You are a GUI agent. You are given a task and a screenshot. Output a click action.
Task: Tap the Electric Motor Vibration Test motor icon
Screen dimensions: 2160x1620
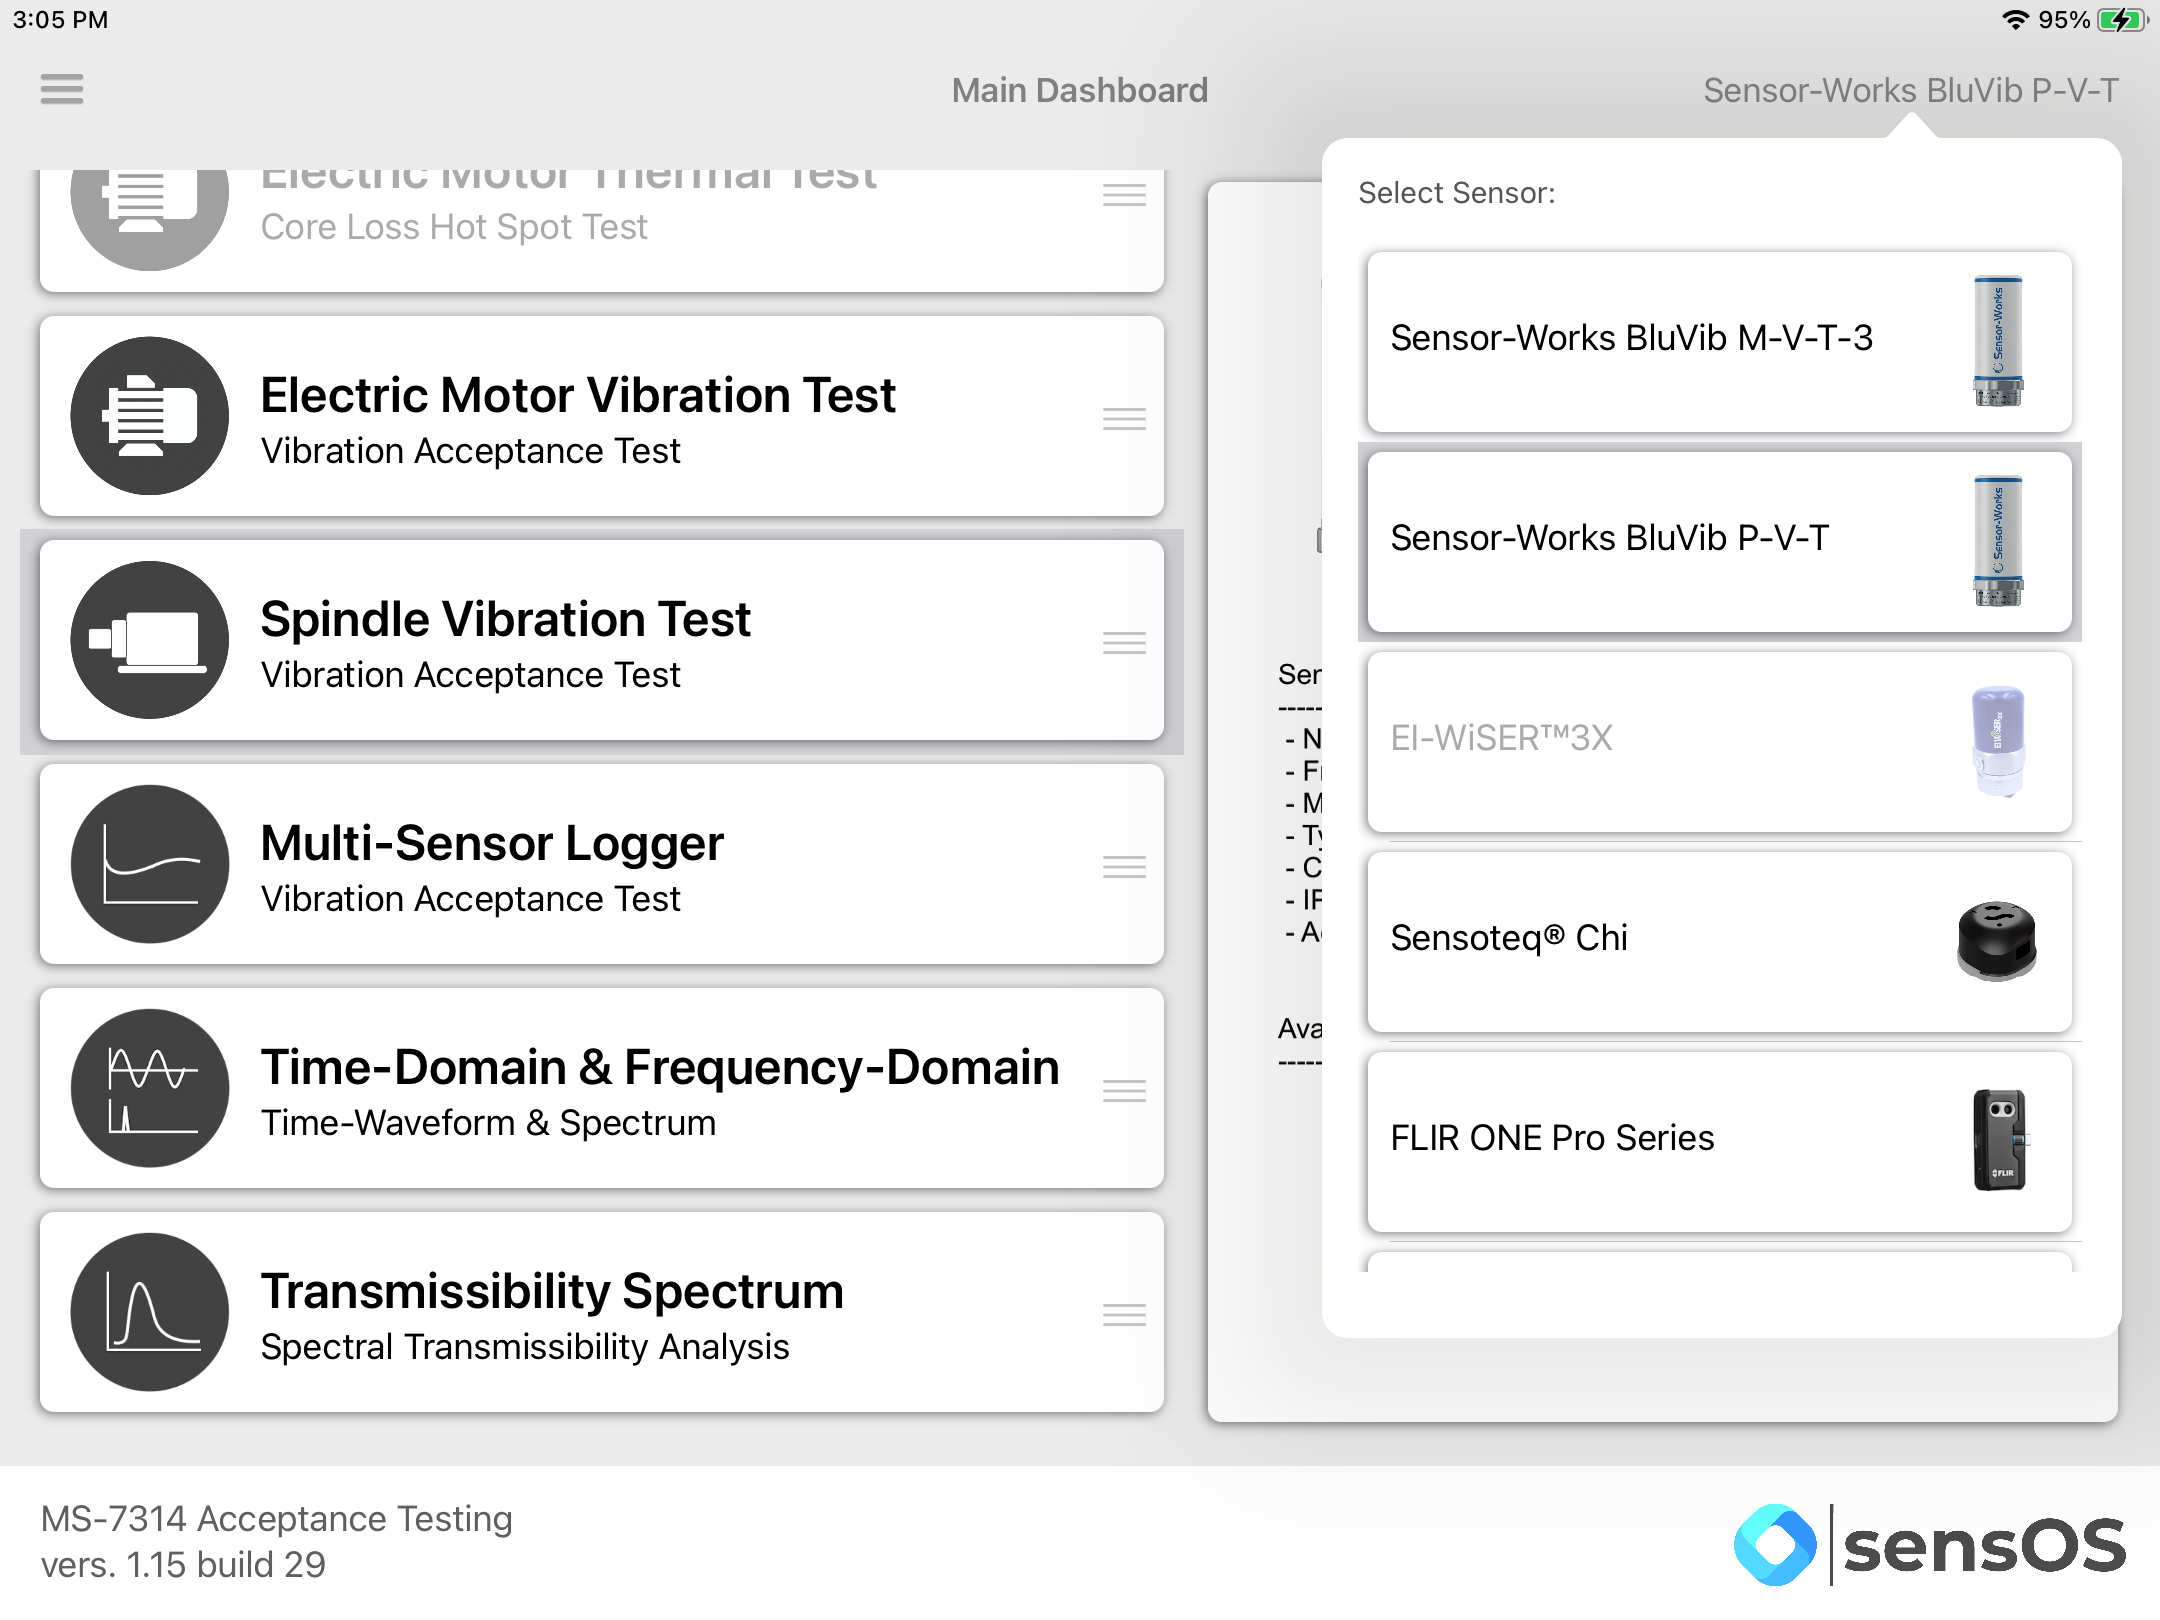[x=150, y=416]
